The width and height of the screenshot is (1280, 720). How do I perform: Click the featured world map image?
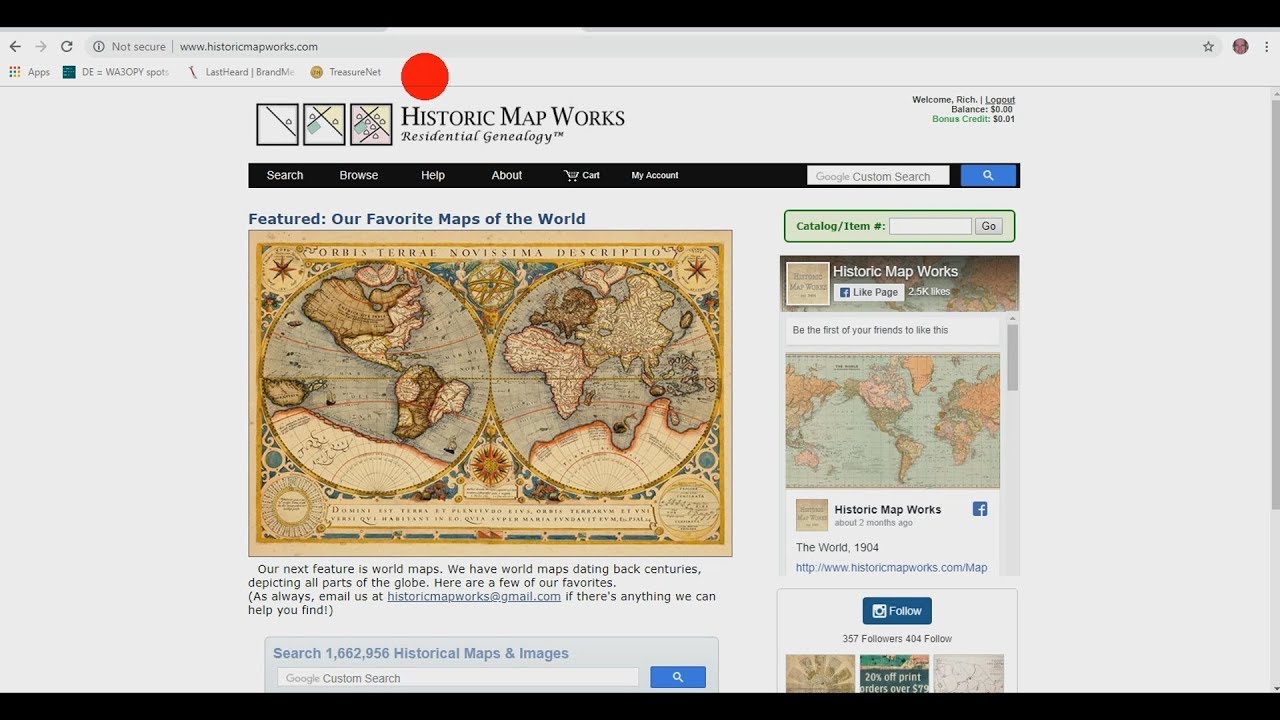(490, 393)
